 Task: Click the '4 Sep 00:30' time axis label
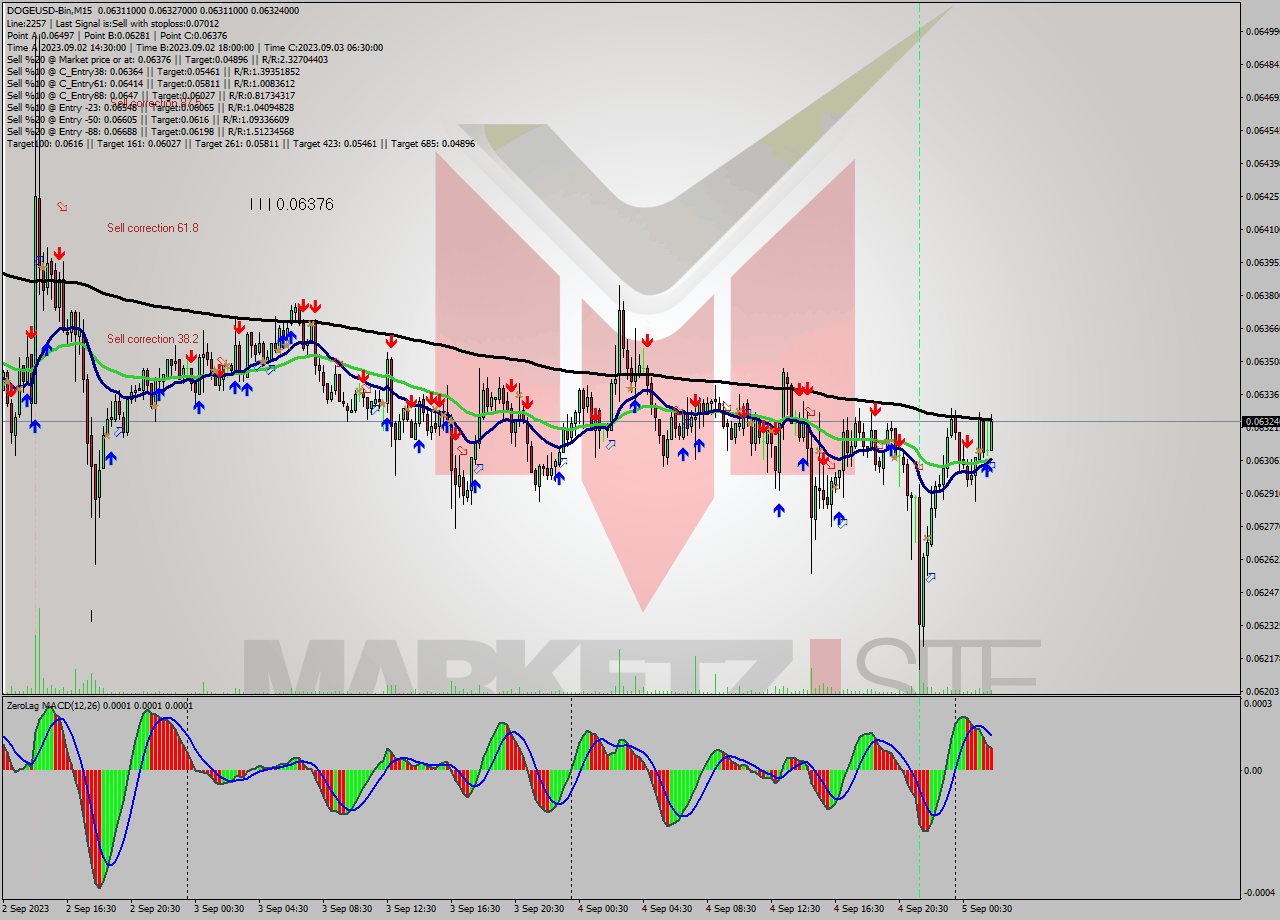pyautogui.click(x=603, y=909)
